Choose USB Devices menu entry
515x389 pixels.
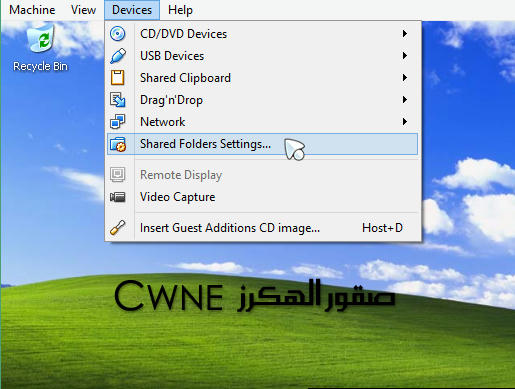pyautogui.click(x=262, y=56)
